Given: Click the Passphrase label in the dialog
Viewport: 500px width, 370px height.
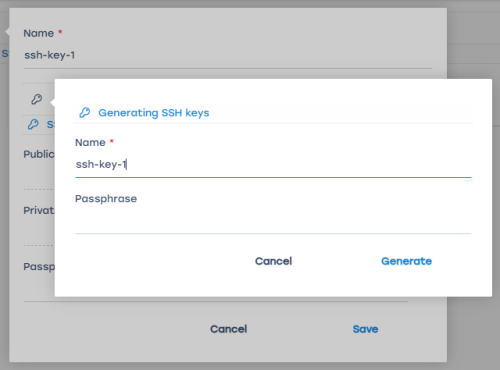Looking at the screenshot, I should coord(106,199).
